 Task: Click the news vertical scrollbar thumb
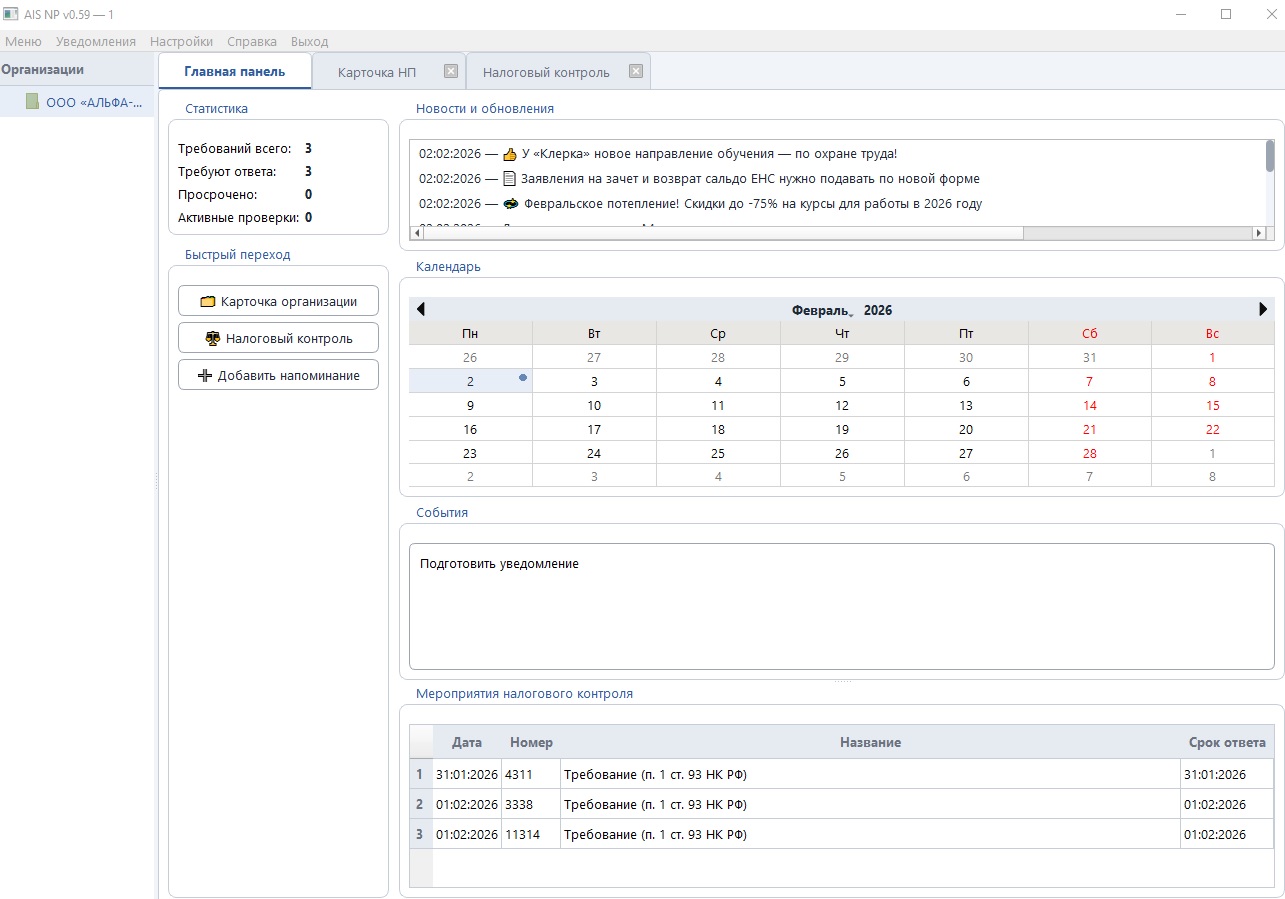click(1270, 157)
